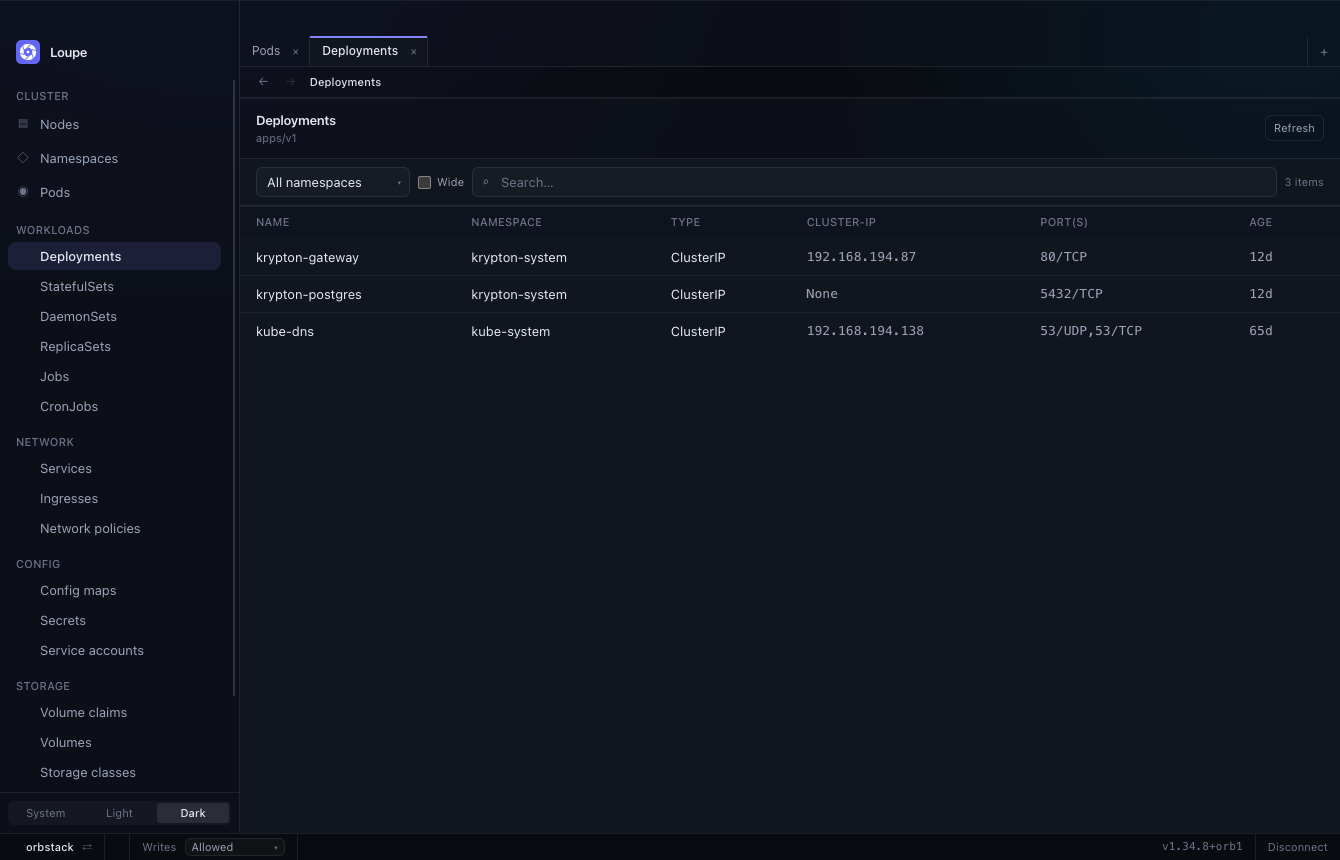Click the orbstack switch-context arrows icon

87,847
